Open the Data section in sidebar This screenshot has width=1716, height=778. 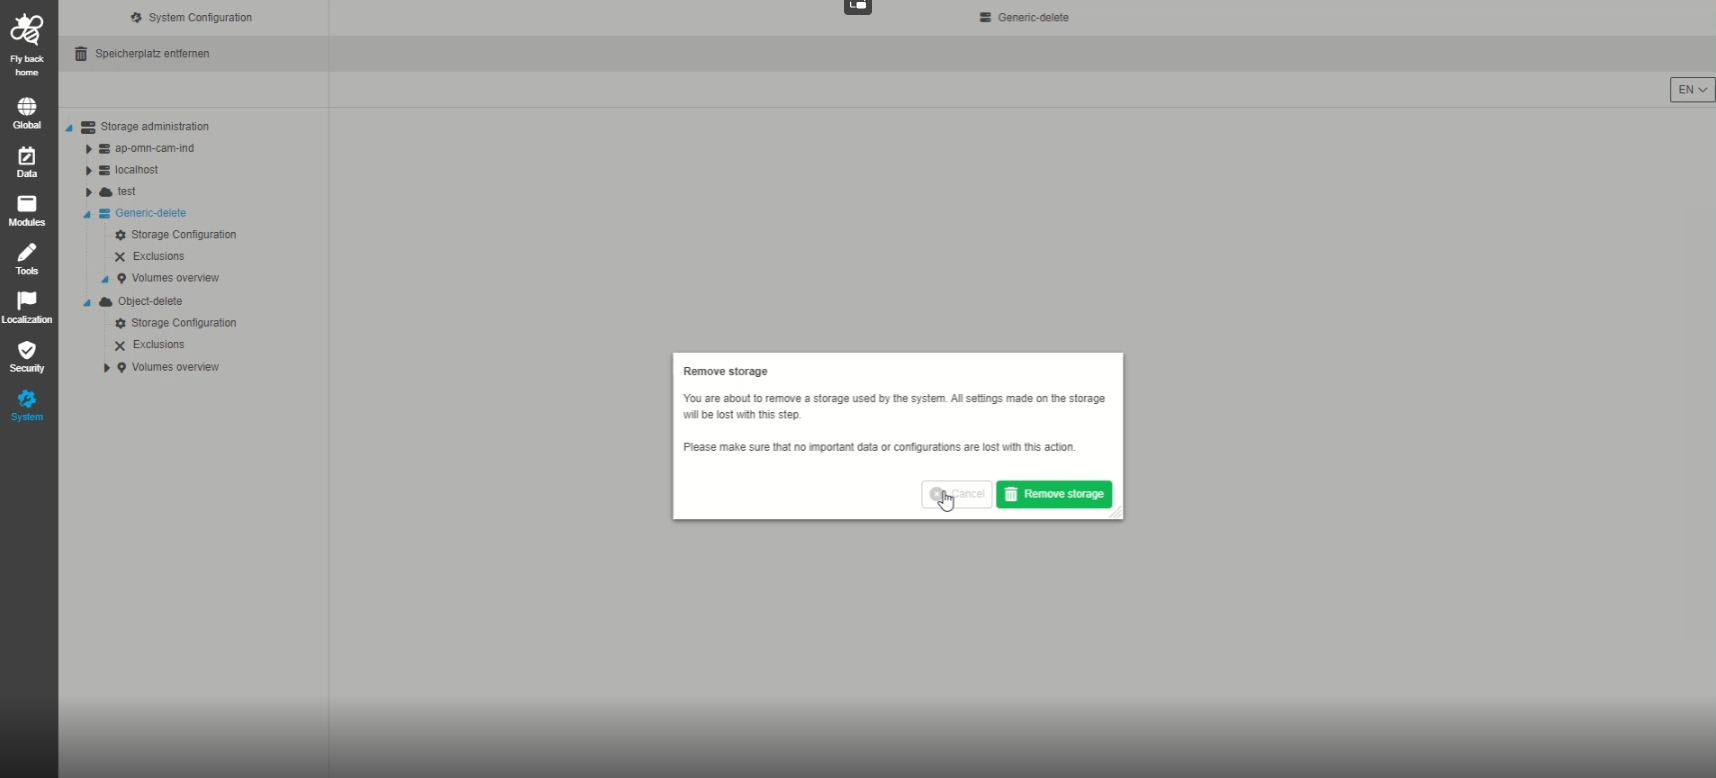pyautogui.click(x=27, y=162)
